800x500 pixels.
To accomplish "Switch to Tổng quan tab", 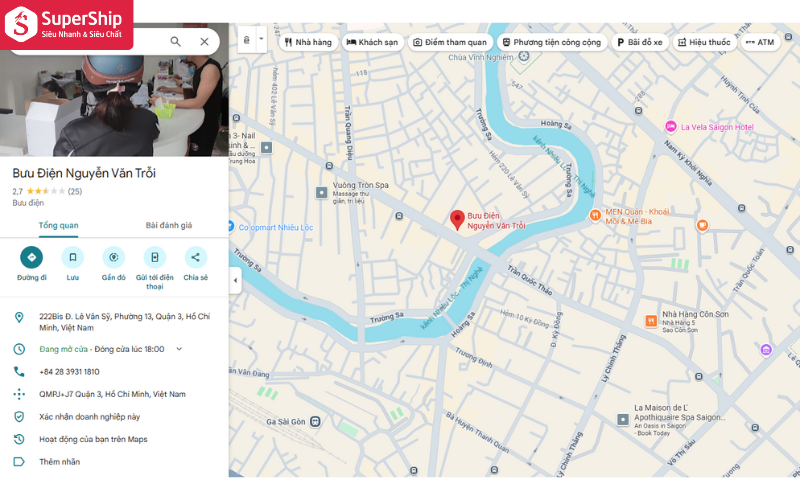I will pos(59,226).
